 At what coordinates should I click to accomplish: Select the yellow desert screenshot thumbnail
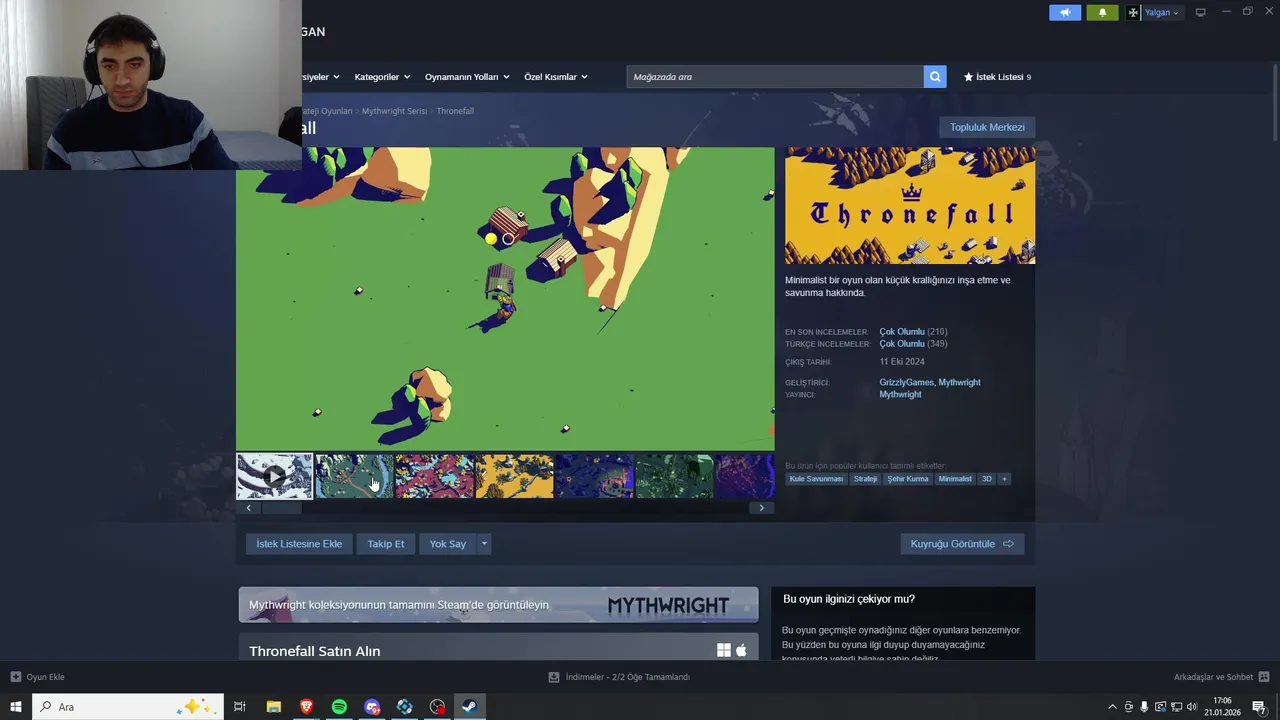(x=514, y=476)
